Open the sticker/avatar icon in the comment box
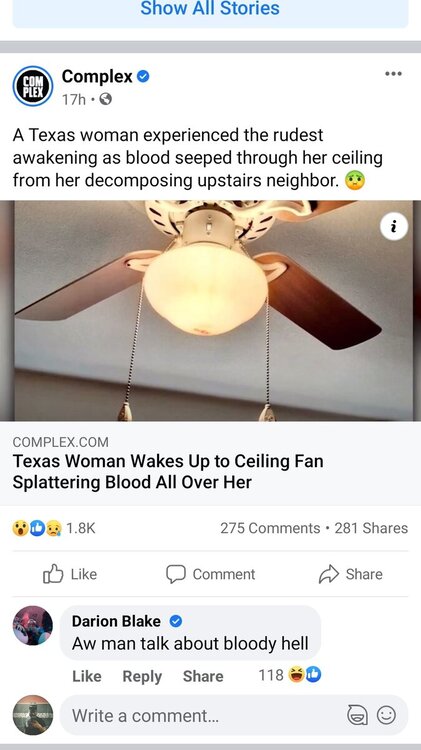This screenshot has width=421, height=750. [357, 715]
